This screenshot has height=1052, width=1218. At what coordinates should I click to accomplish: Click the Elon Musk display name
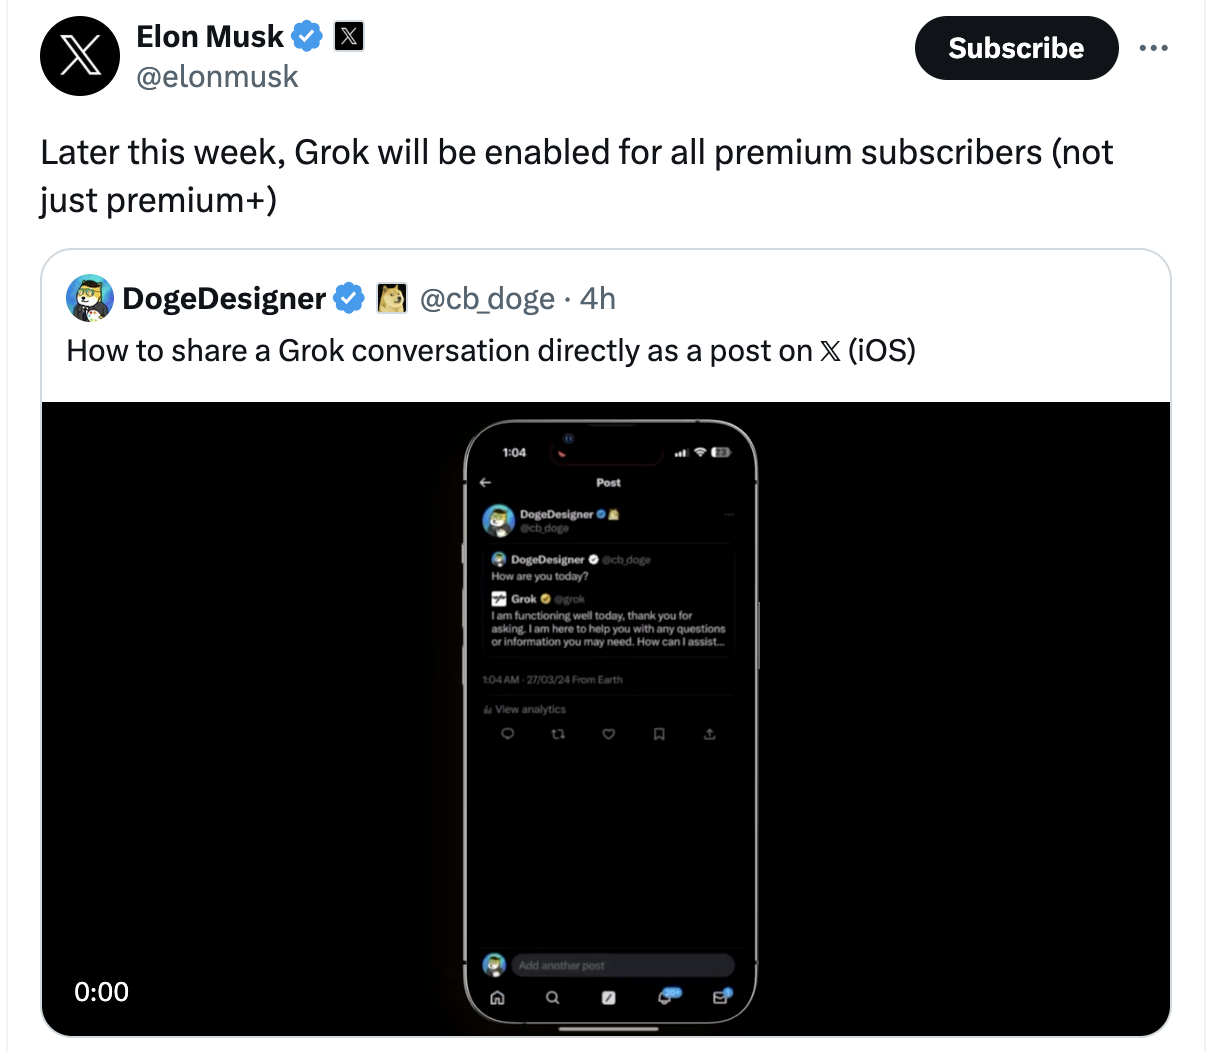point(210,37)
